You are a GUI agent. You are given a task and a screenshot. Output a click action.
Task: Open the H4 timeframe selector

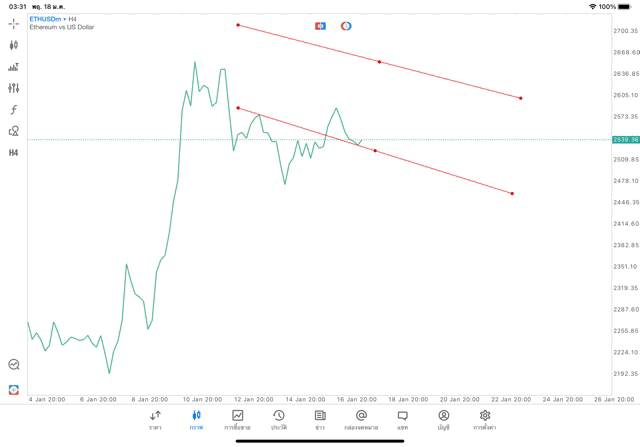14,153
